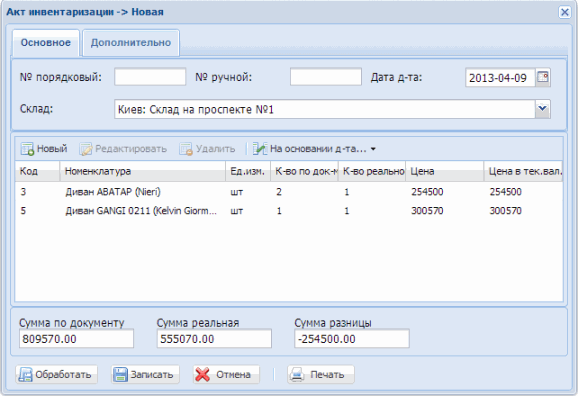Click the Дата д-та field 2013-04-09
This screenshot has height=396, width=578.
coord(500,78)
